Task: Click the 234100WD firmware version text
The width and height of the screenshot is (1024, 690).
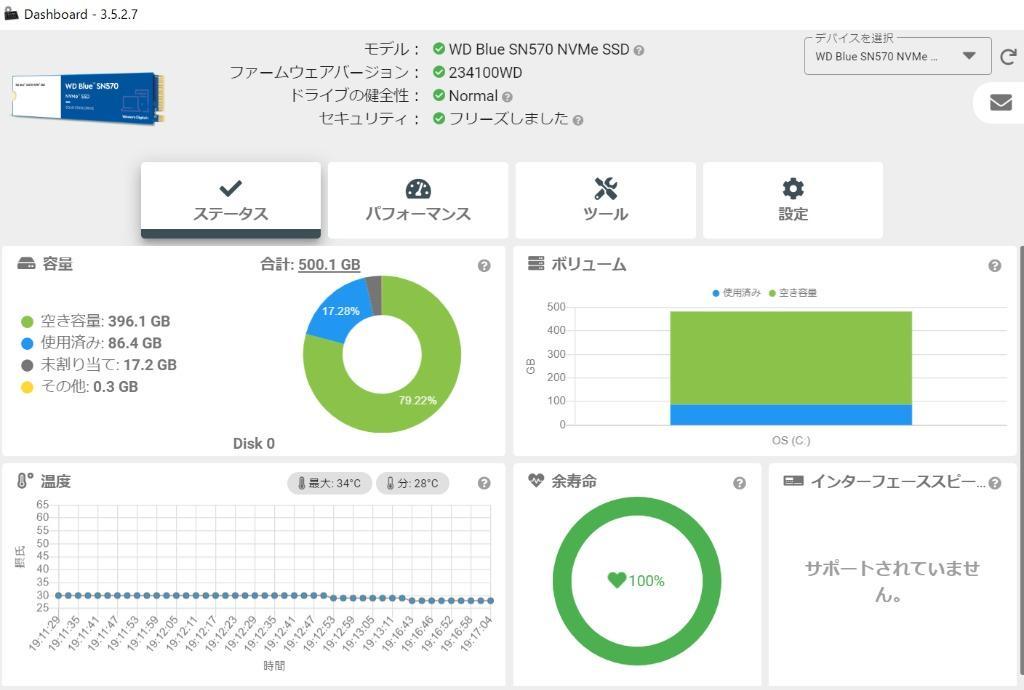Action: point(485,72)
